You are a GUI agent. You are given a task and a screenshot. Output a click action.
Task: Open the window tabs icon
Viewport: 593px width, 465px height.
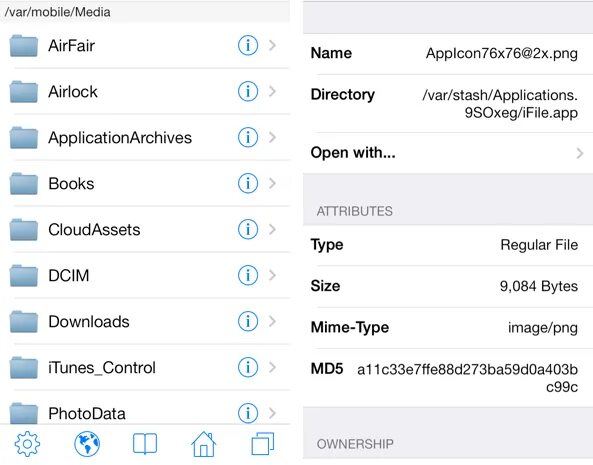(262, 444)
